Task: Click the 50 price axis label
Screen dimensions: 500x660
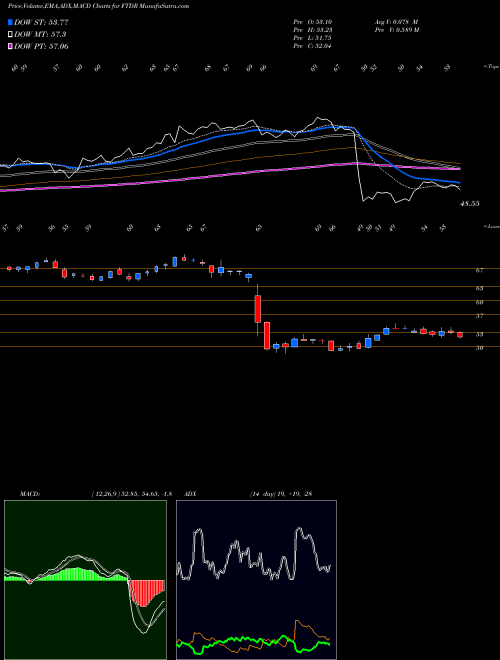Action: click(x=479, y=348)
